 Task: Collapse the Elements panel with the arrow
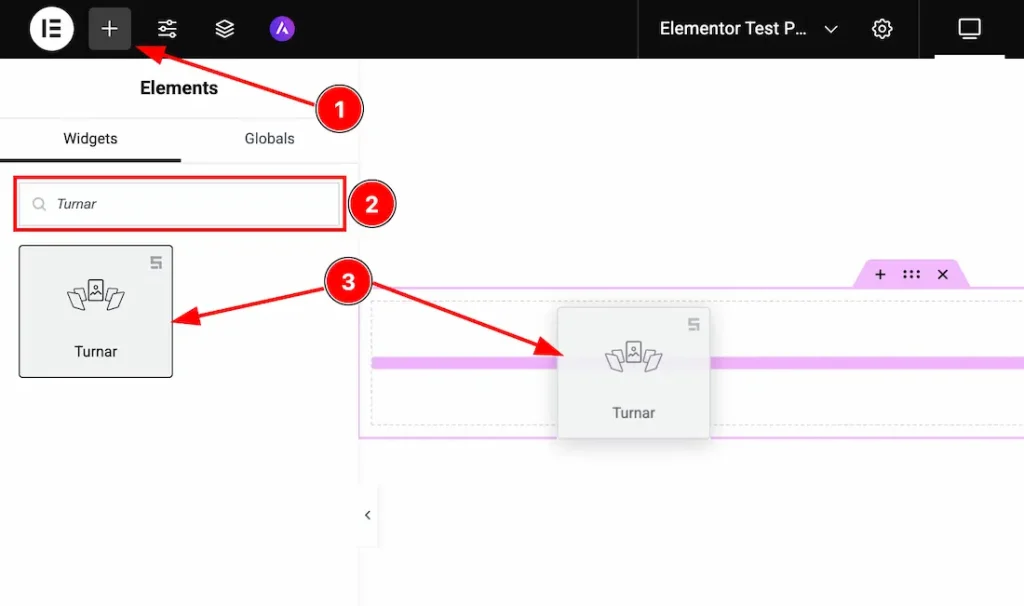366,515
